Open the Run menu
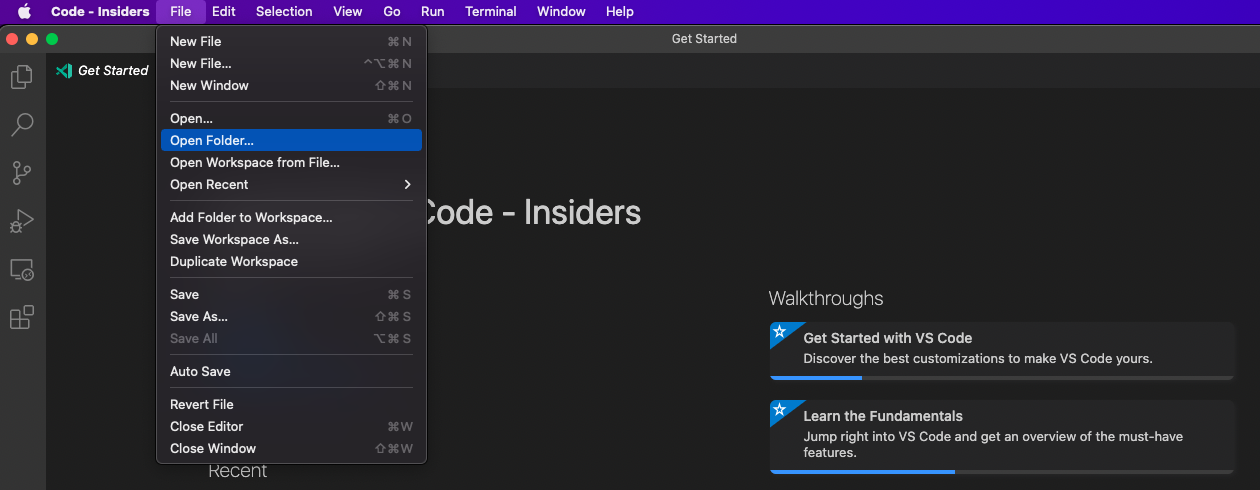 pos(433,12)
